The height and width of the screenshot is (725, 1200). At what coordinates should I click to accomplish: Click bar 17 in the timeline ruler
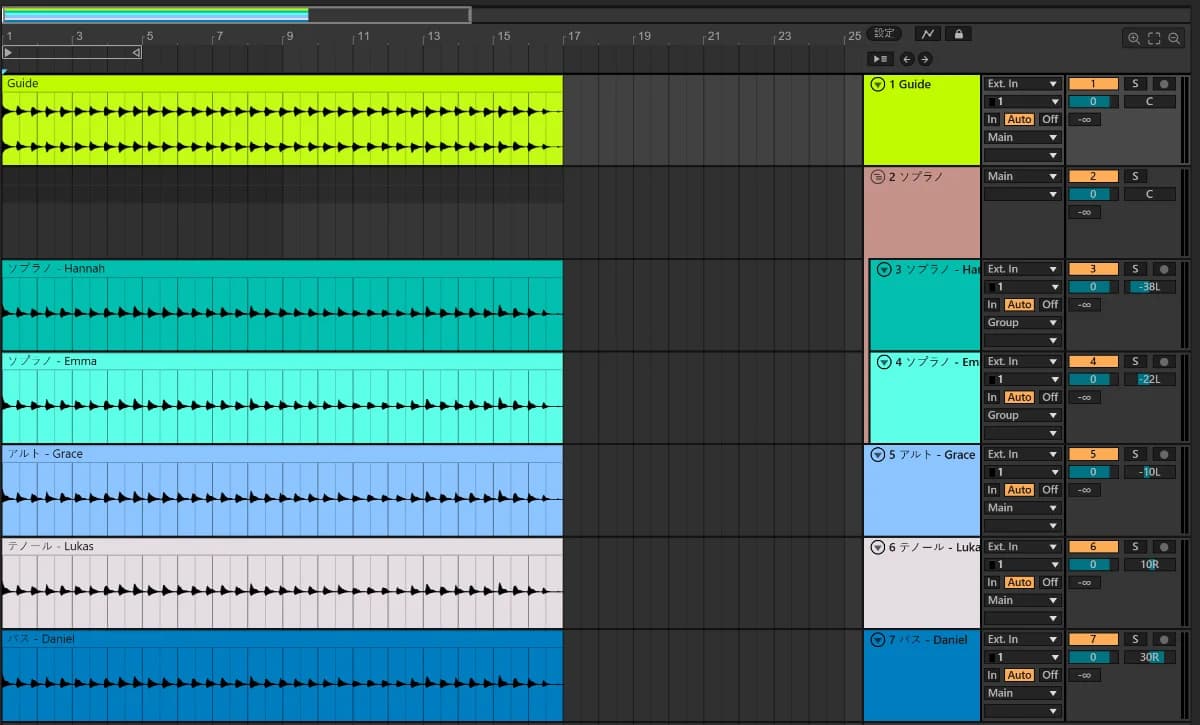[x=574, y=37]
